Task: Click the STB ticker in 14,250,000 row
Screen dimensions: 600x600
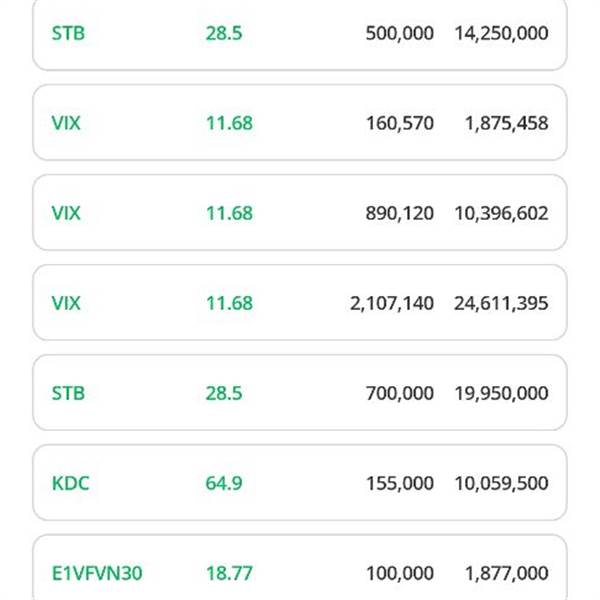Action: tap(68, 33)
